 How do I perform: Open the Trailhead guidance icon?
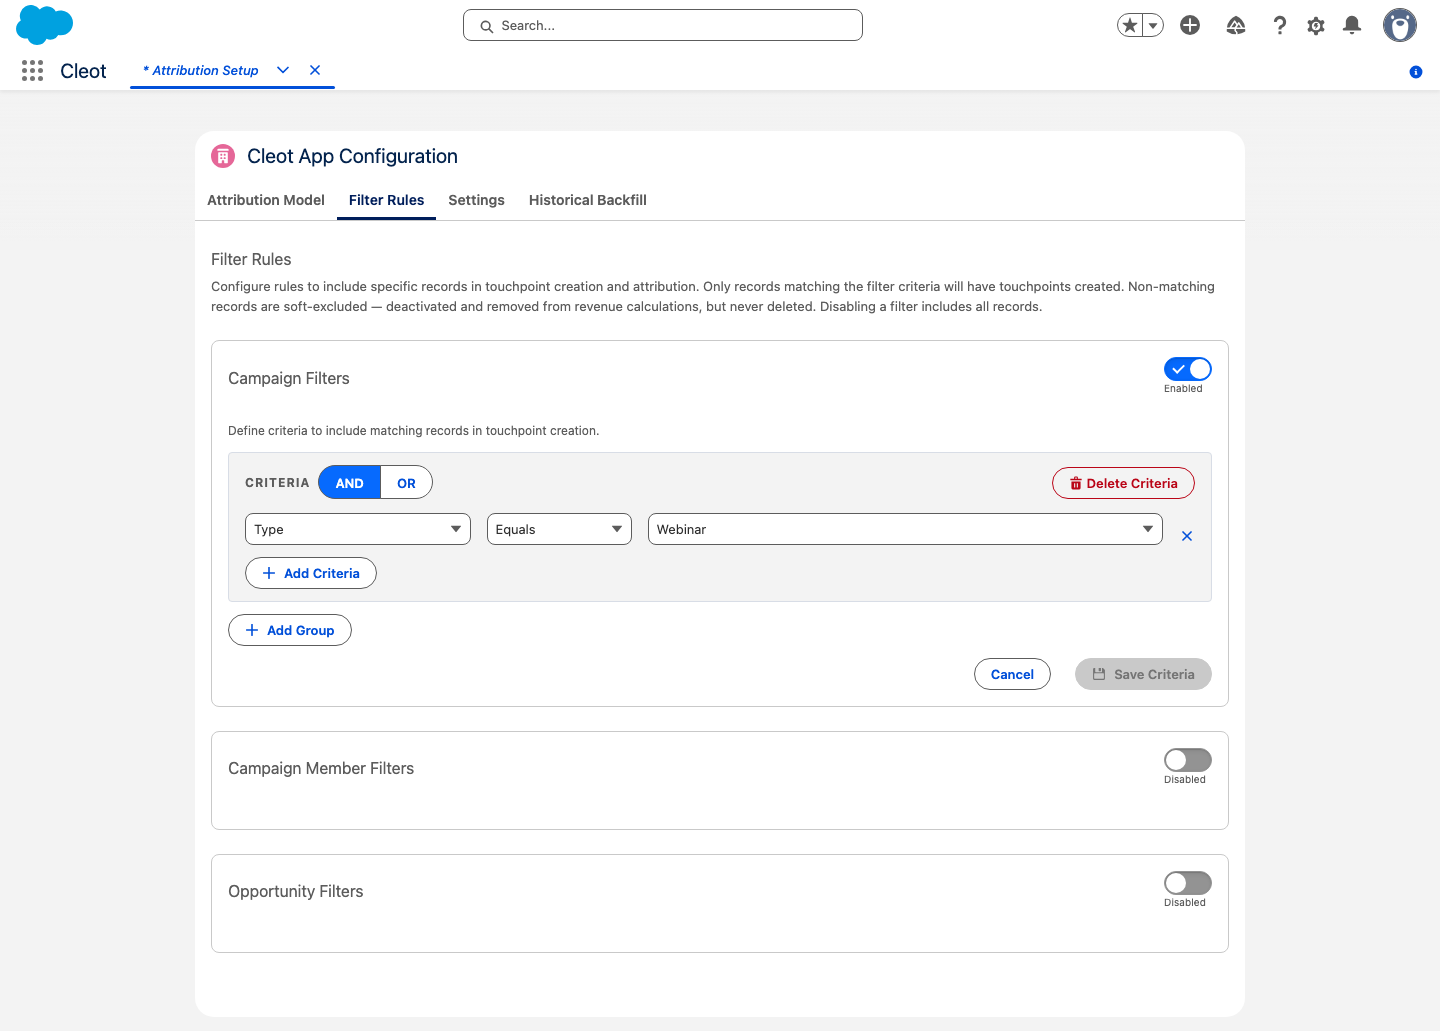pyautogui.click(x=1236, y=25)
